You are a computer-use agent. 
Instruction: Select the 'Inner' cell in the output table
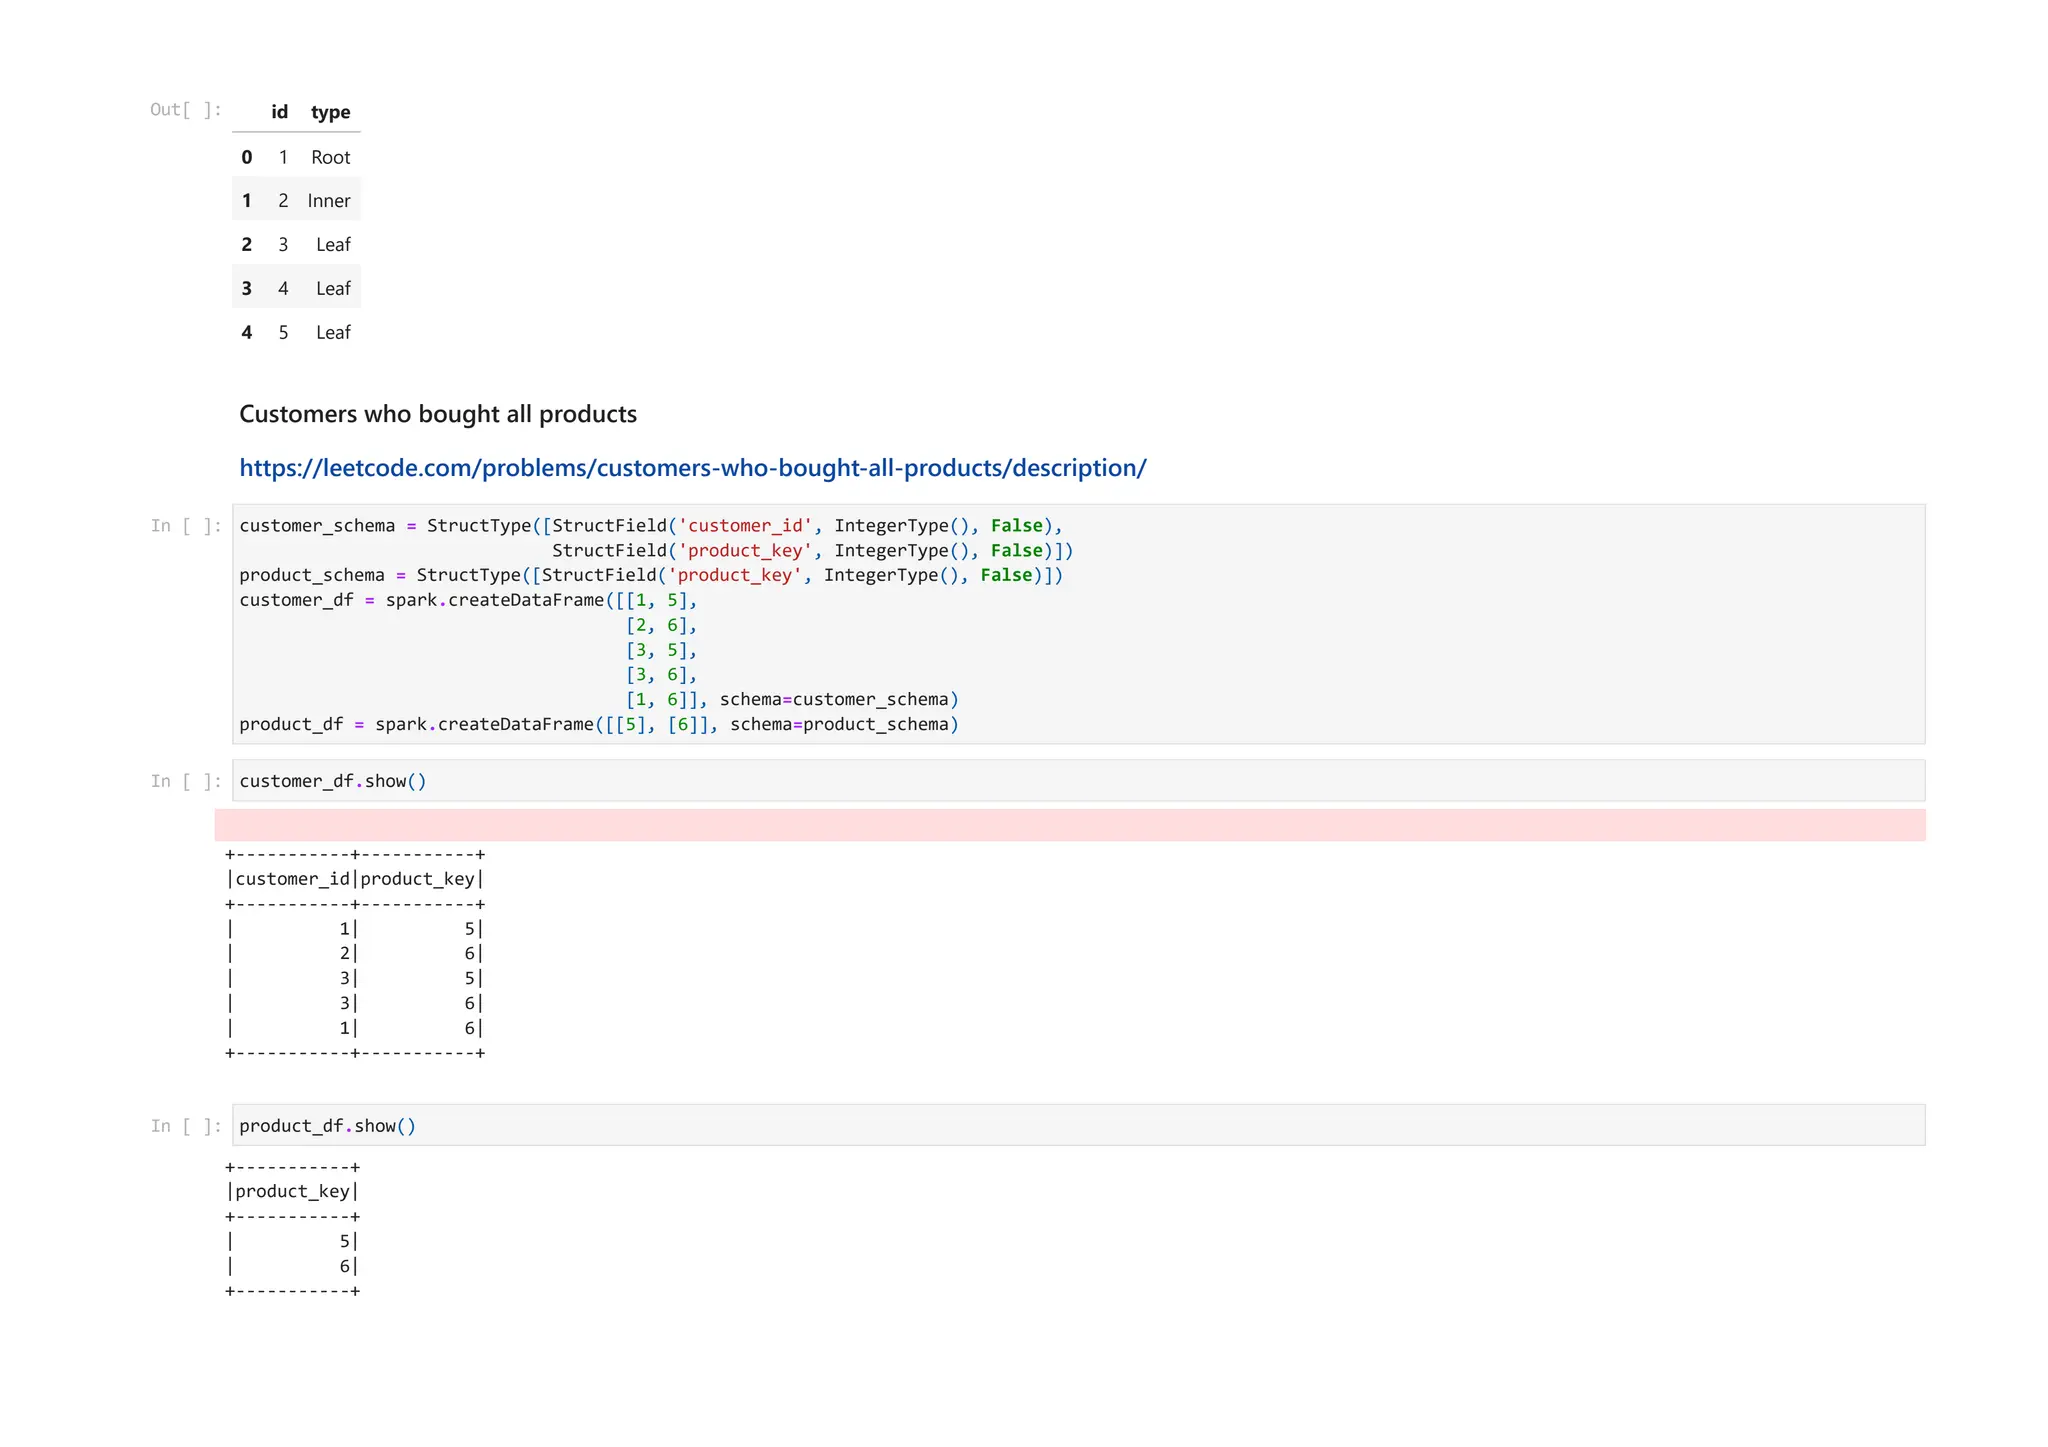point(329,201)
